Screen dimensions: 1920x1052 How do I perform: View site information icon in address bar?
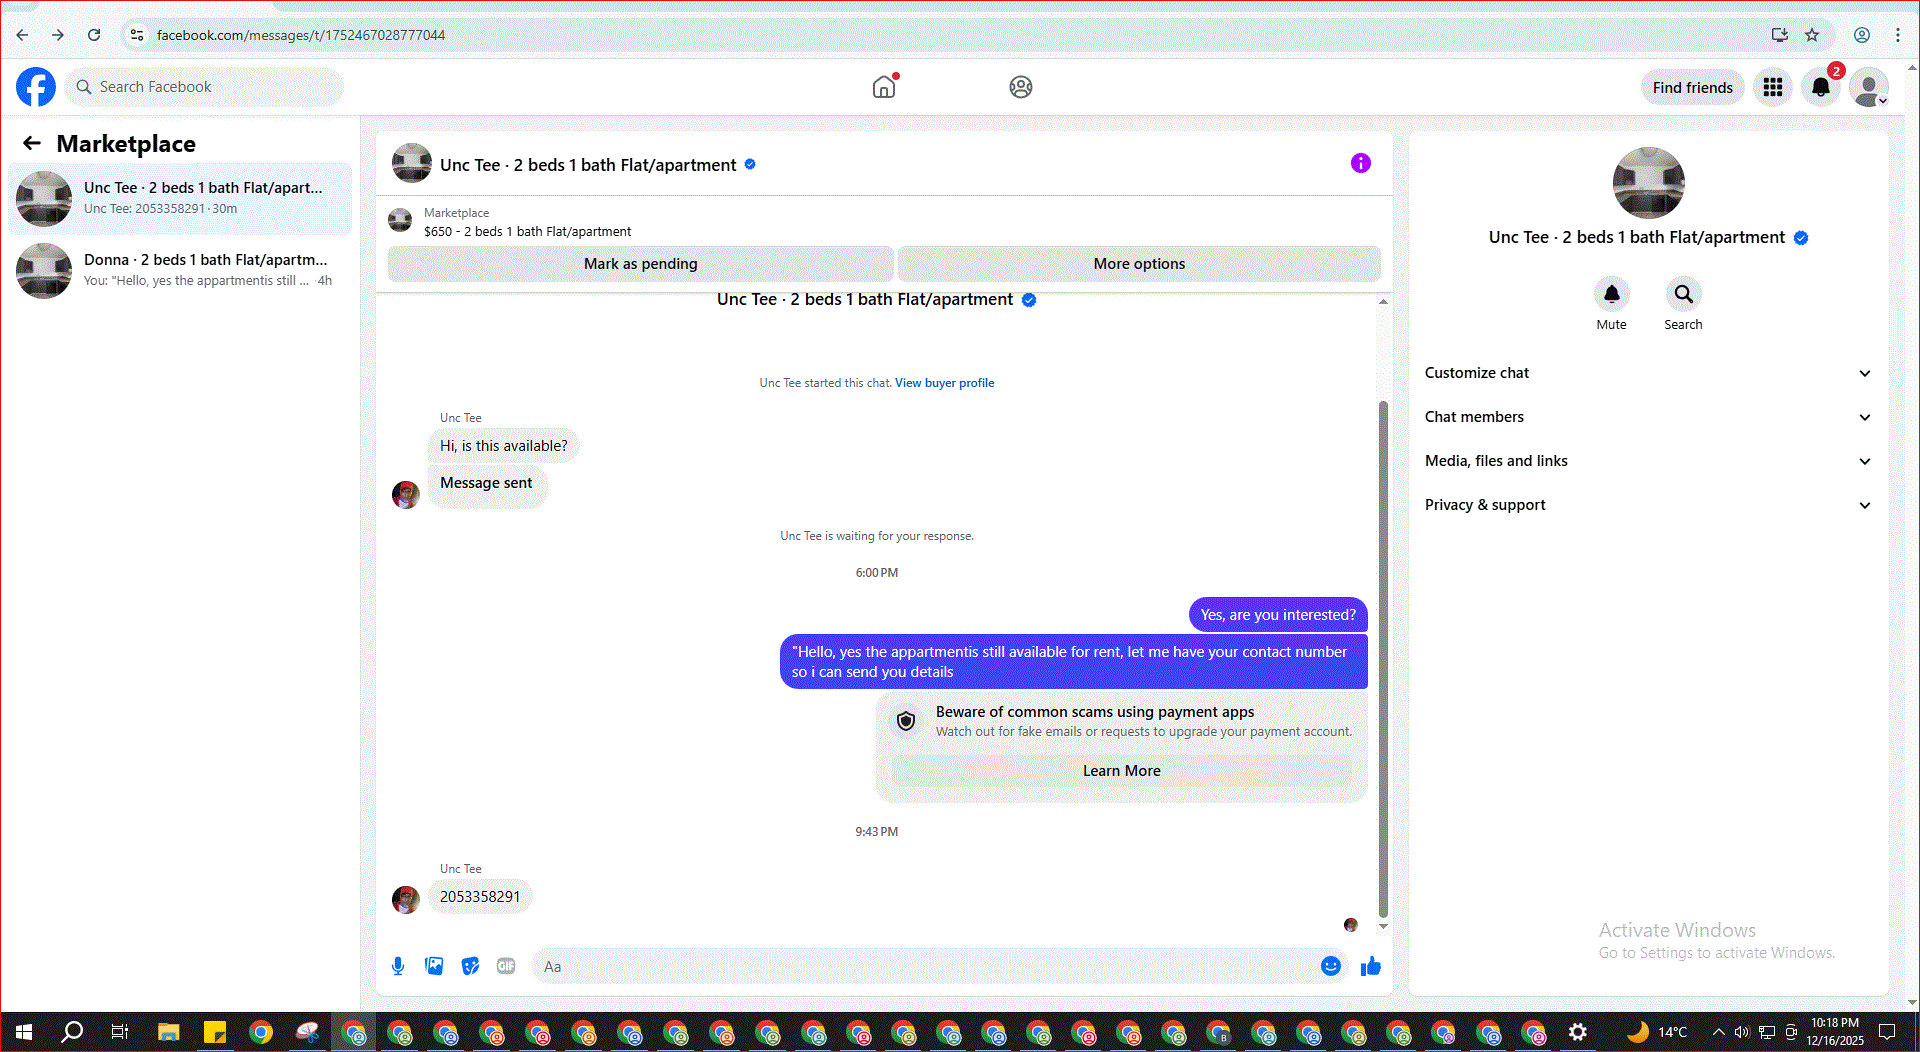coord(137,35)
